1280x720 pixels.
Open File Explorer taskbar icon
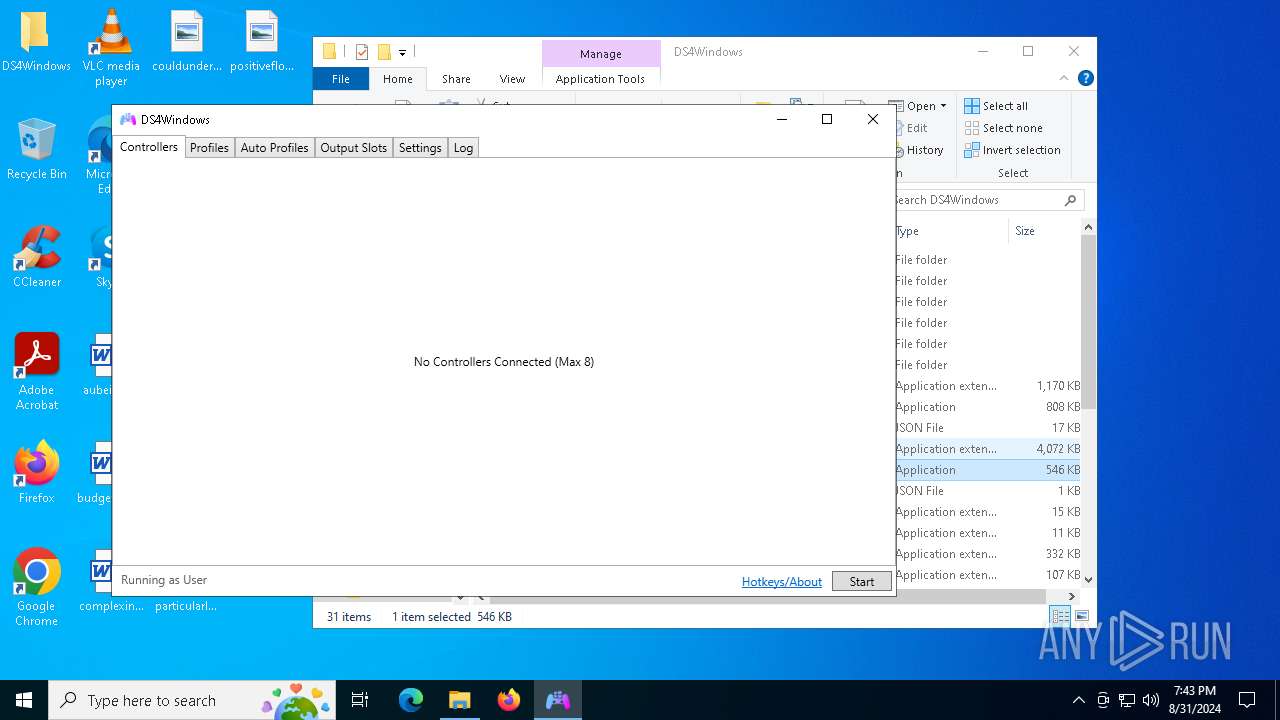coord(460,700)
